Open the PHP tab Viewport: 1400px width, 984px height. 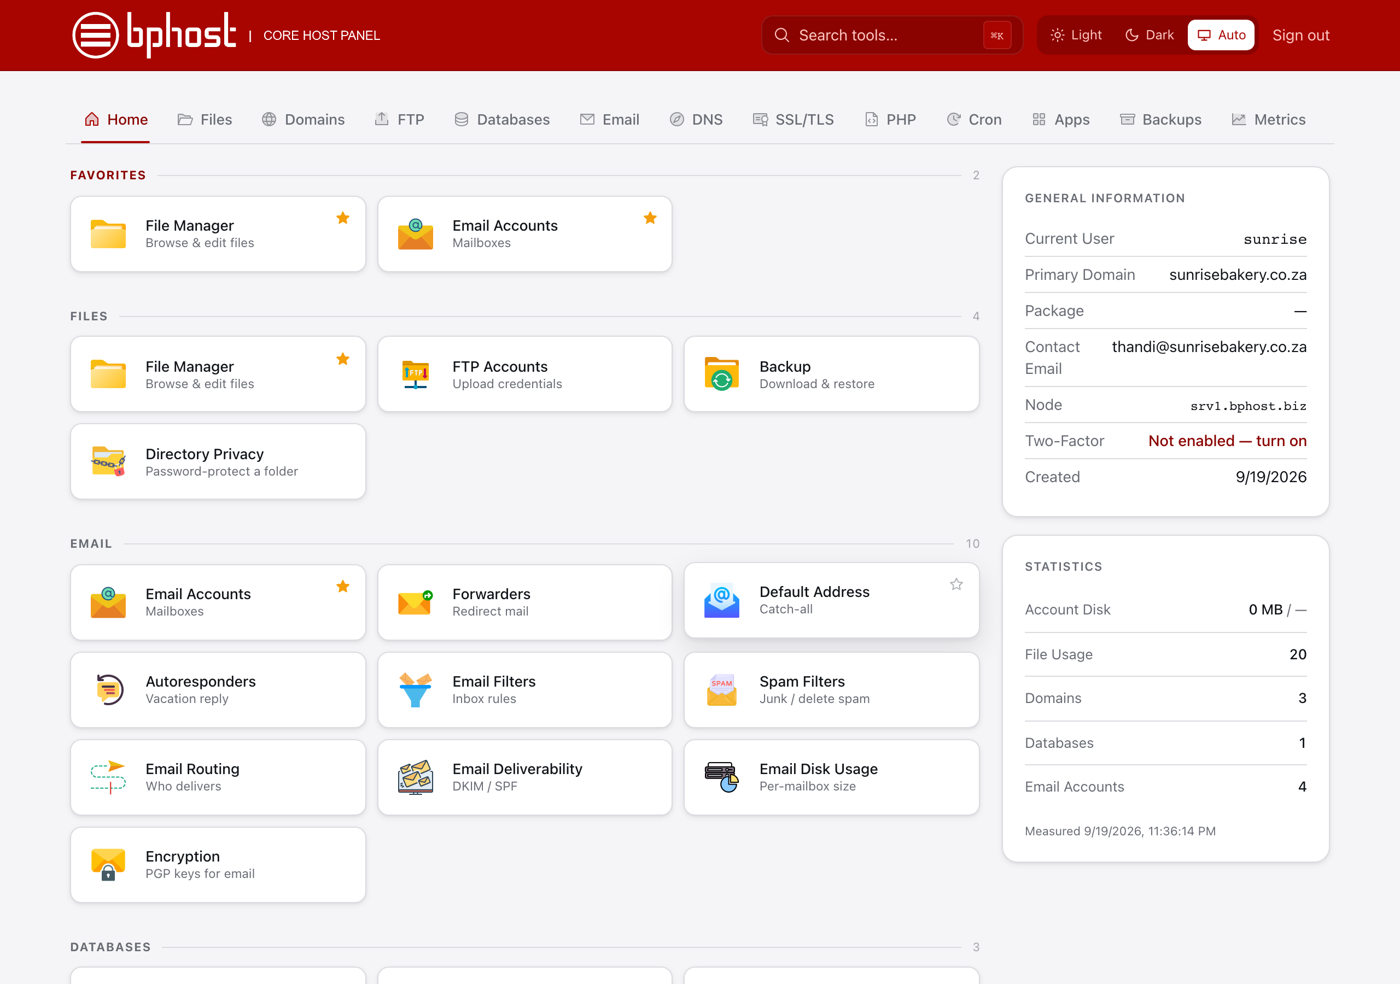coord(890,120)
